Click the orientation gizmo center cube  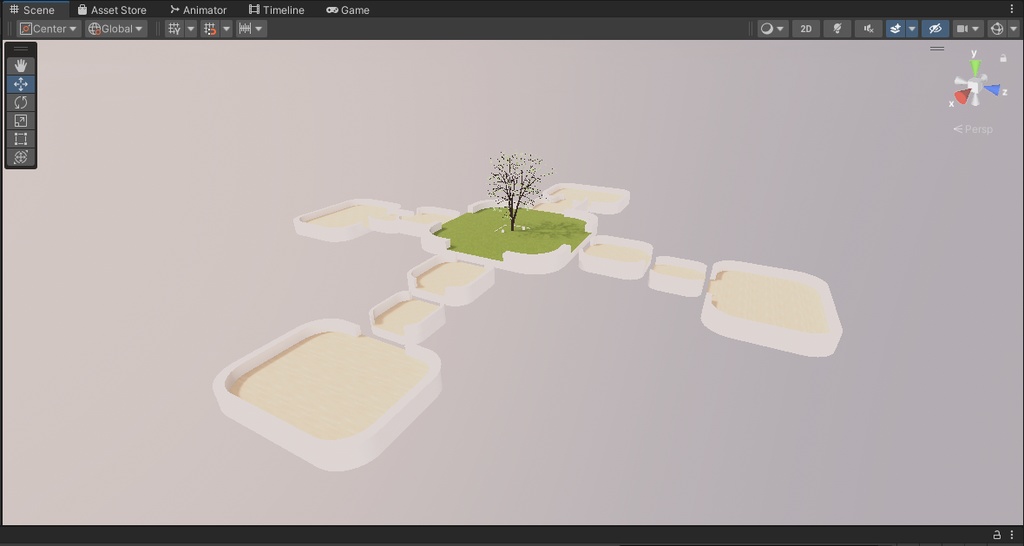point(975,86)
